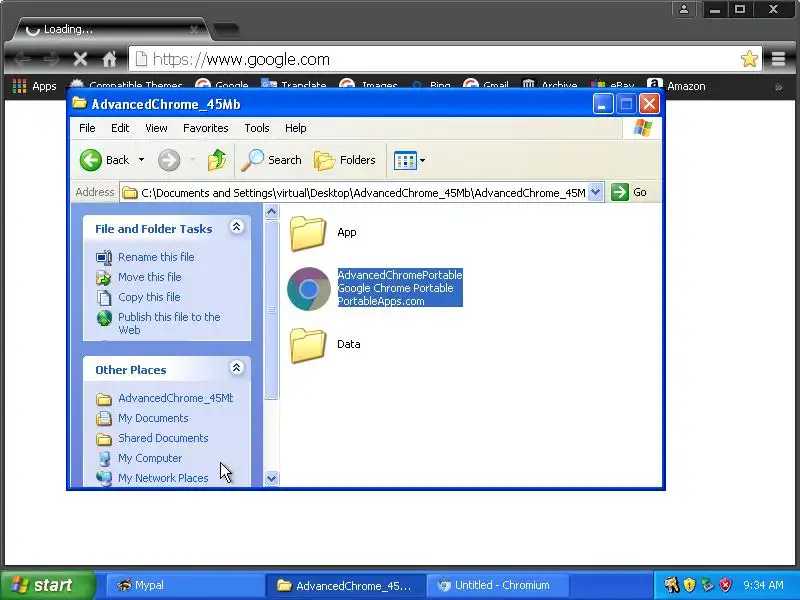Select the Loading tab in Chromium
This screenshot has height=600, width=800.
pos(112,29)
